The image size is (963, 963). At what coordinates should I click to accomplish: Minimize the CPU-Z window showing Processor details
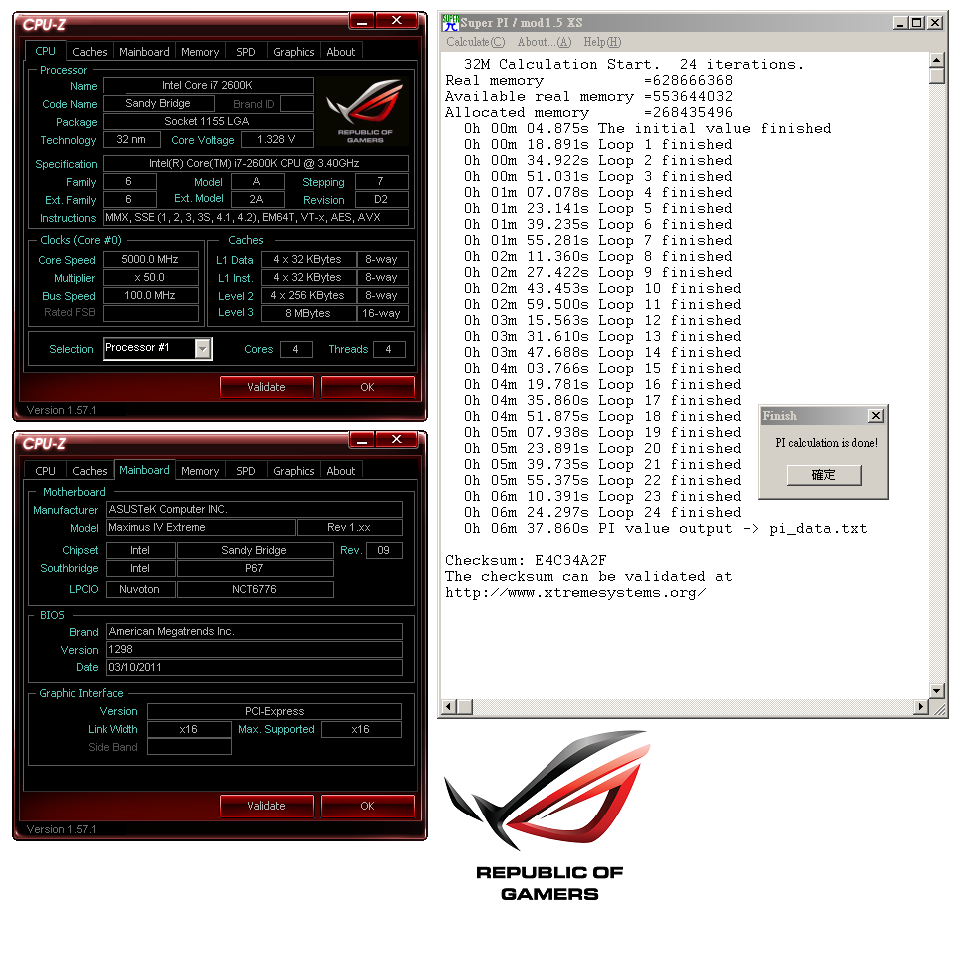pyautogui.click(x=362, y=21)
